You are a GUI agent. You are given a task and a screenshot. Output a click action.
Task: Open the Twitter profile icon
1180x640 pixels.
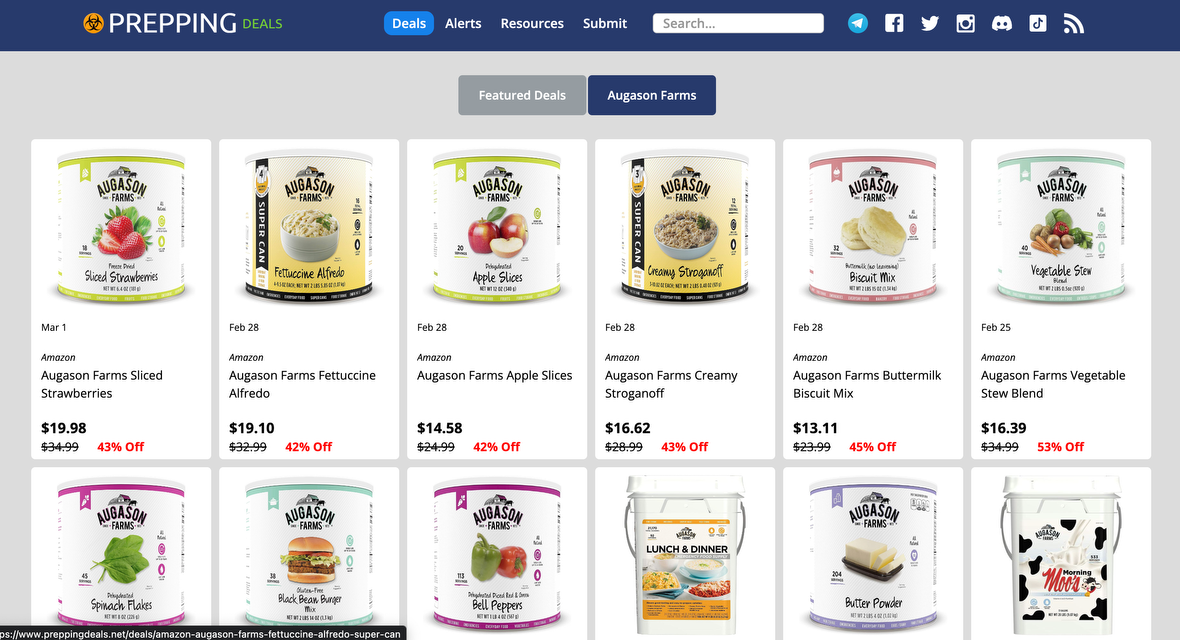[930, 23]
